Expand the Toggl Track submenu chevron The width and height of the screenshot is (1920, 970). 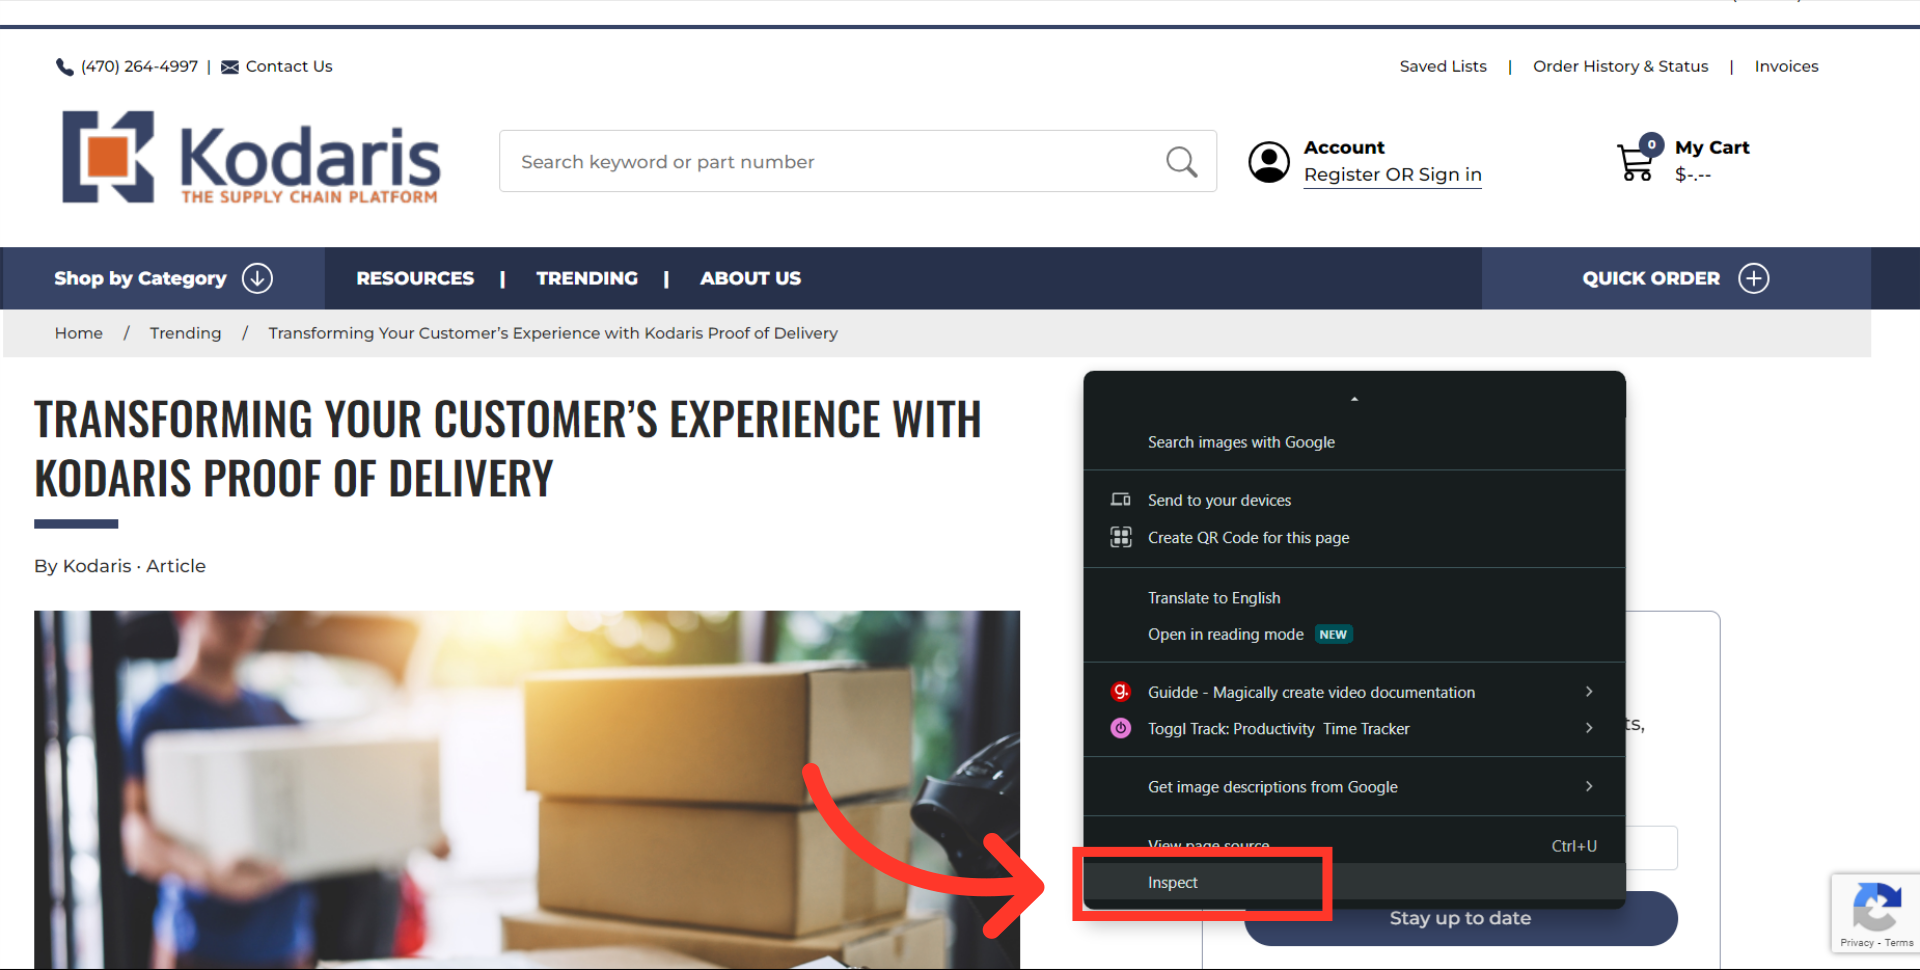coord(1589,728)
